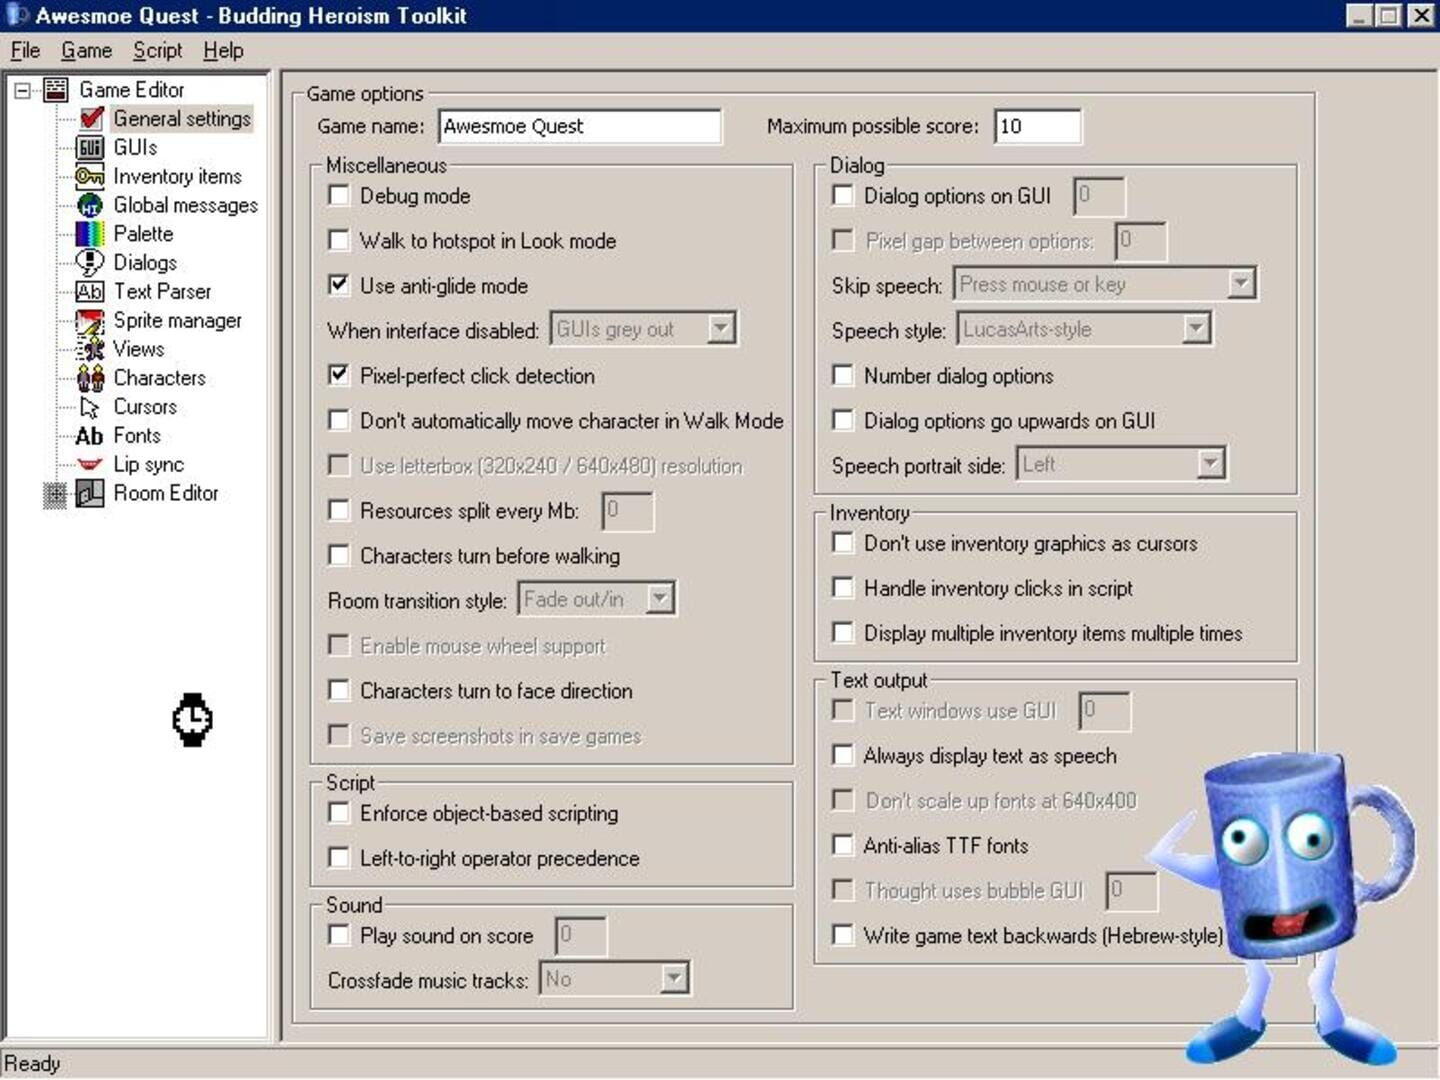Collapse the Game Editor tree node
The image size is (1440, 1080).
pyautogui.click(x=22, y=89)
